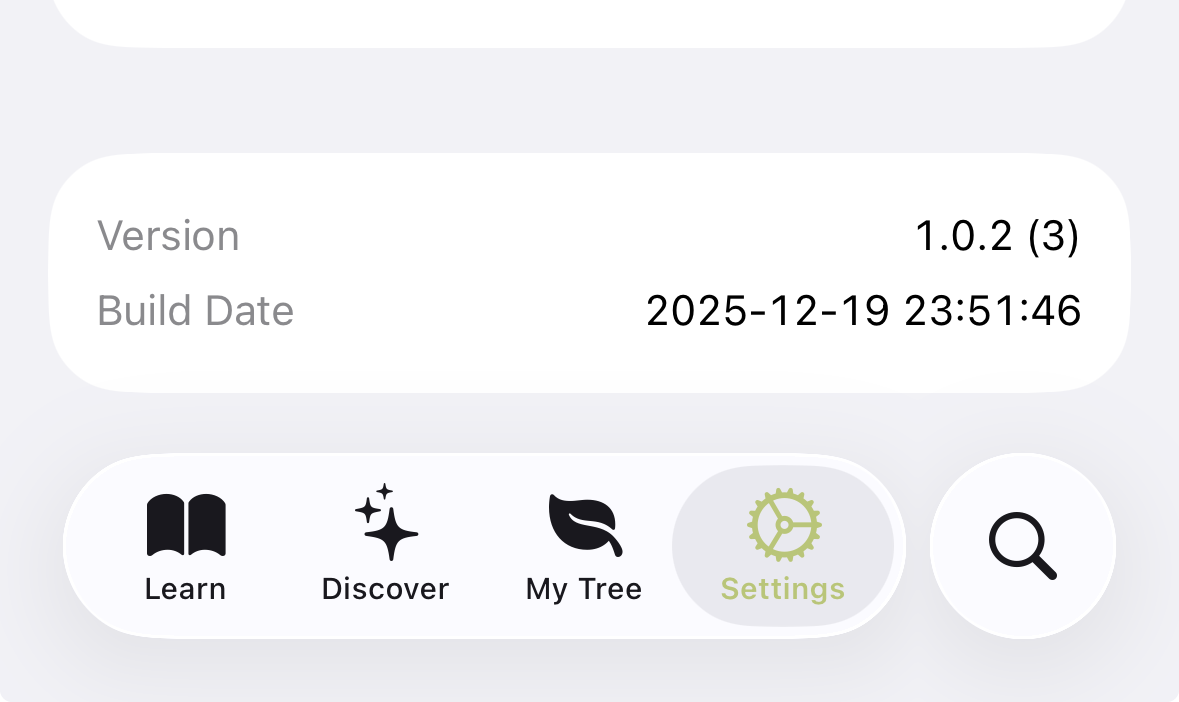Screen dimensions: 1179x702
Task: Click the Build Date row label
Action: [x=195, y=311]
